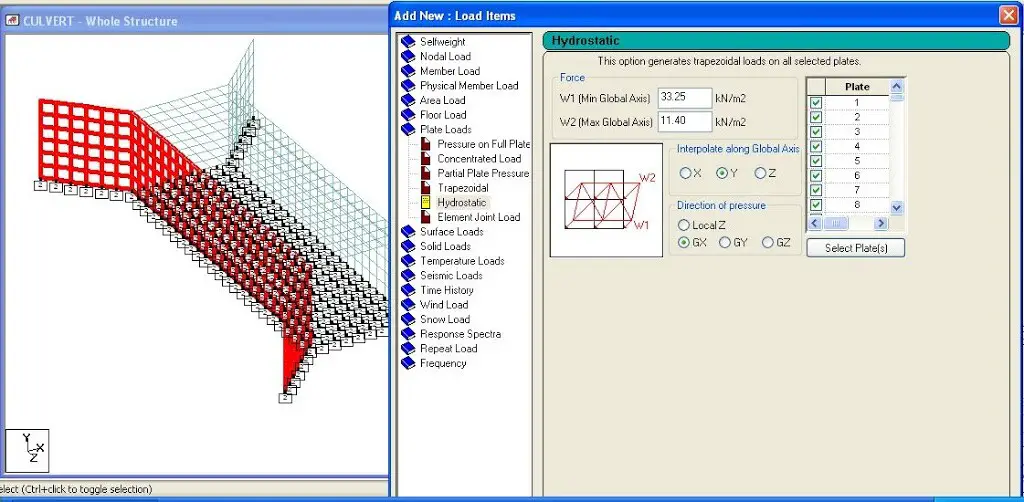Uncheck the checkbox for plate 4
Image resolution: width=1024 pixels, height=502 pixels.
tap(816, 146)
